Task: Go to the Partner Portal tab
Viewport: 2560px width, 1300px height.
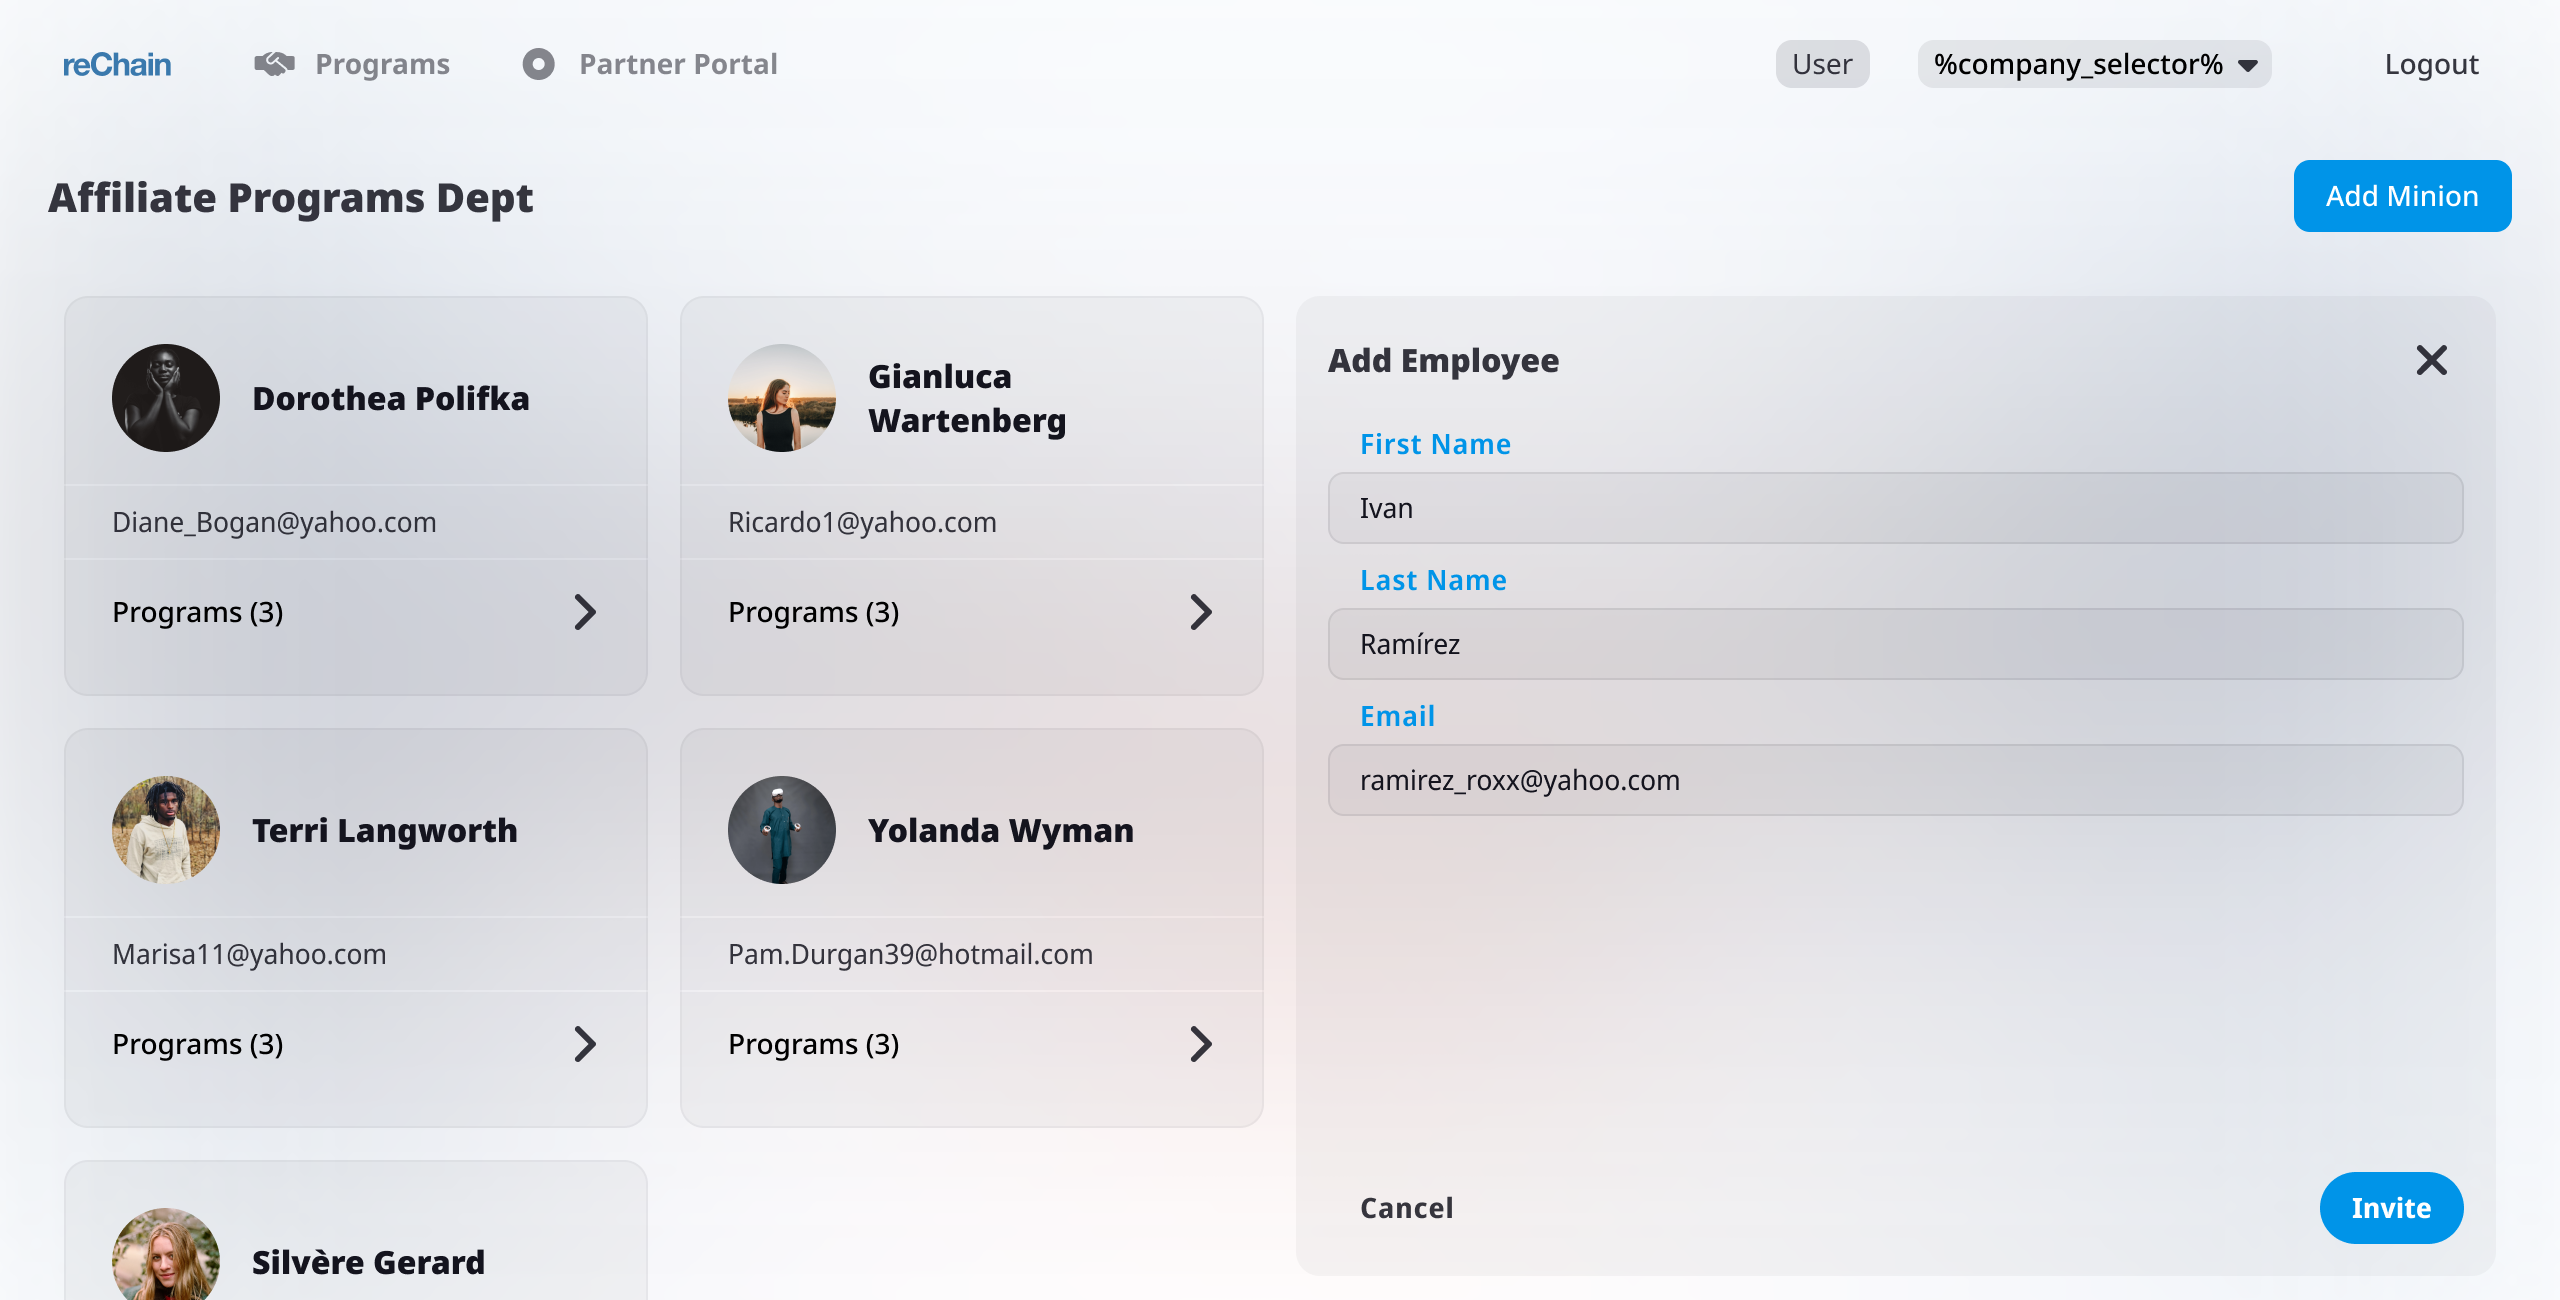Action: pyautogui.click(x=678, y=64)
